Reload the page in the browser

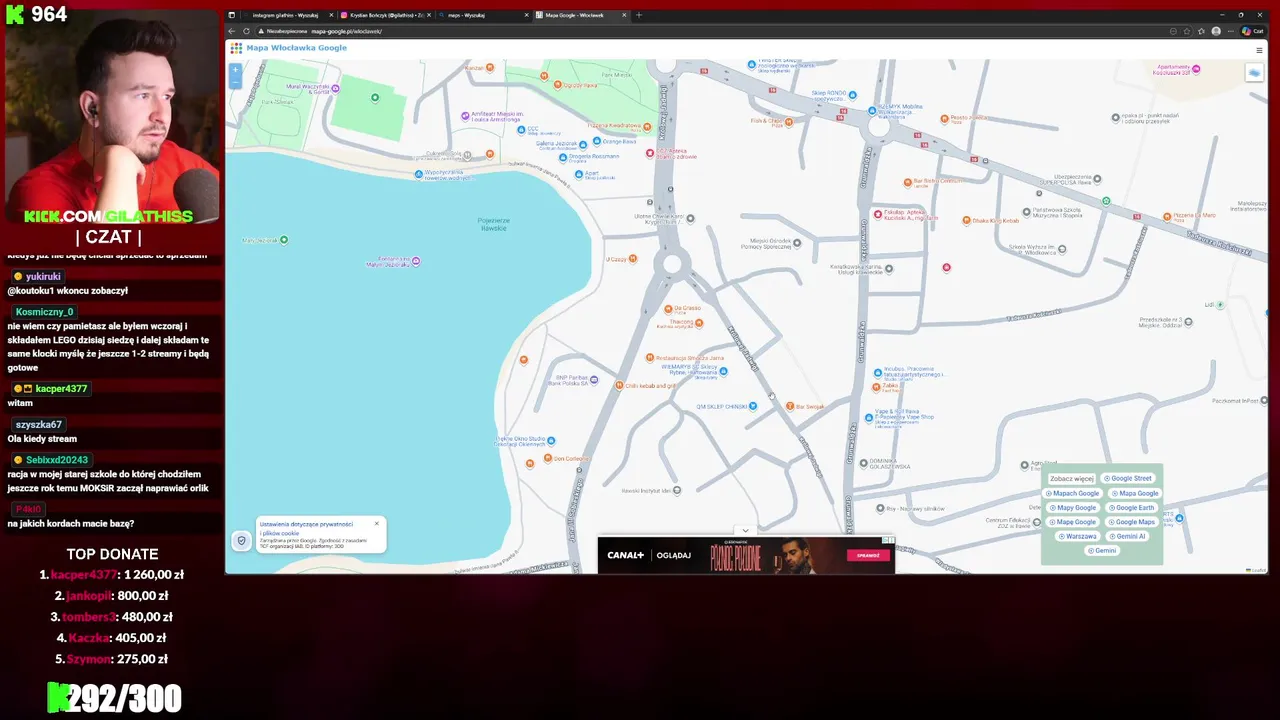pyautogui.click(x=246, y=31)
